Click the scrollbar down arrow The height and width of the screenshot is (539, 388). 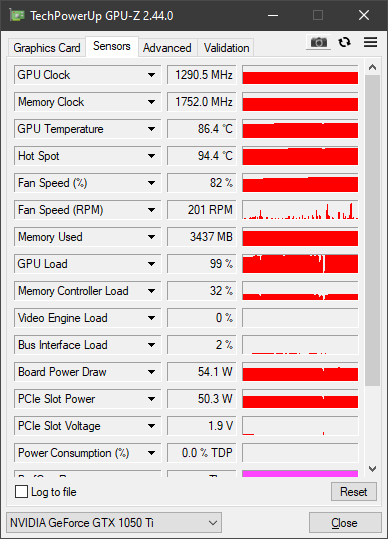coord(373,469)
